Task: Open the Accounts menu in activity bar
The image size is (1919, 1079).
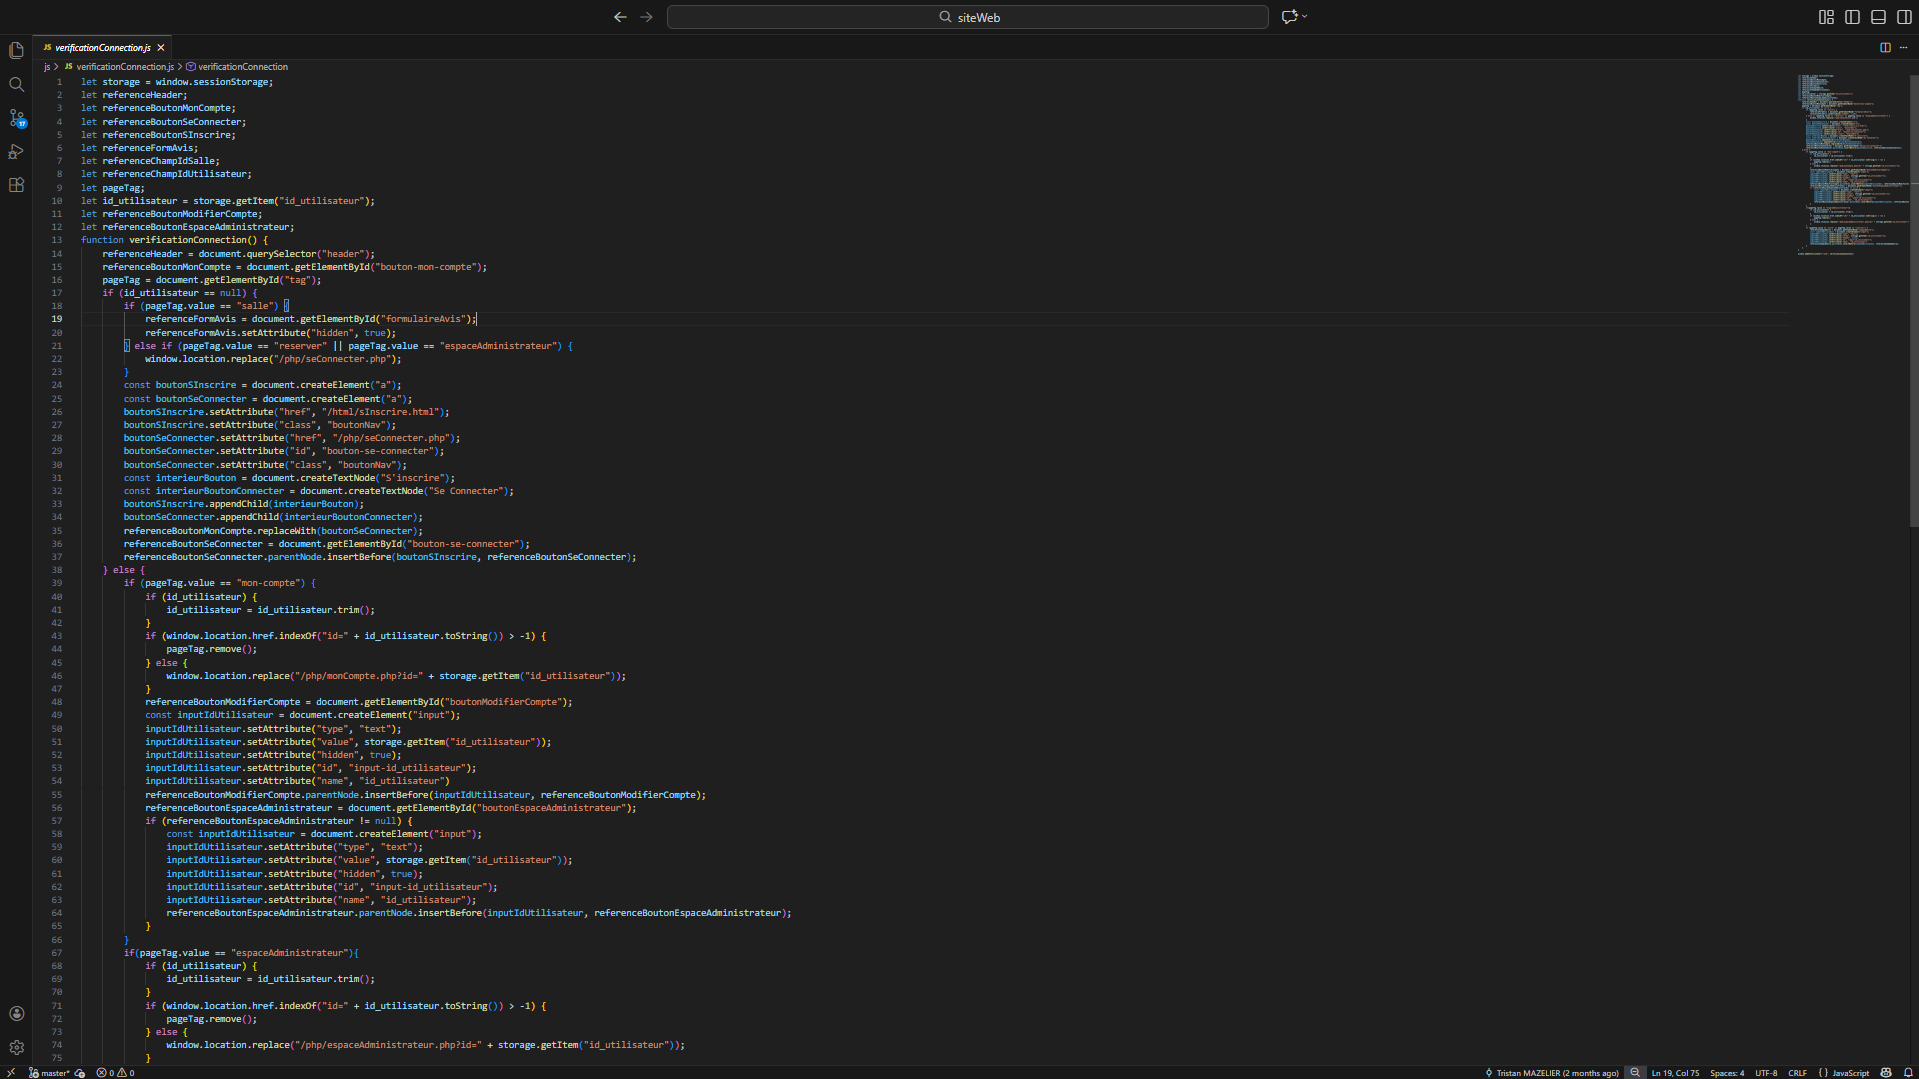Action: [x=16, y=1013]
